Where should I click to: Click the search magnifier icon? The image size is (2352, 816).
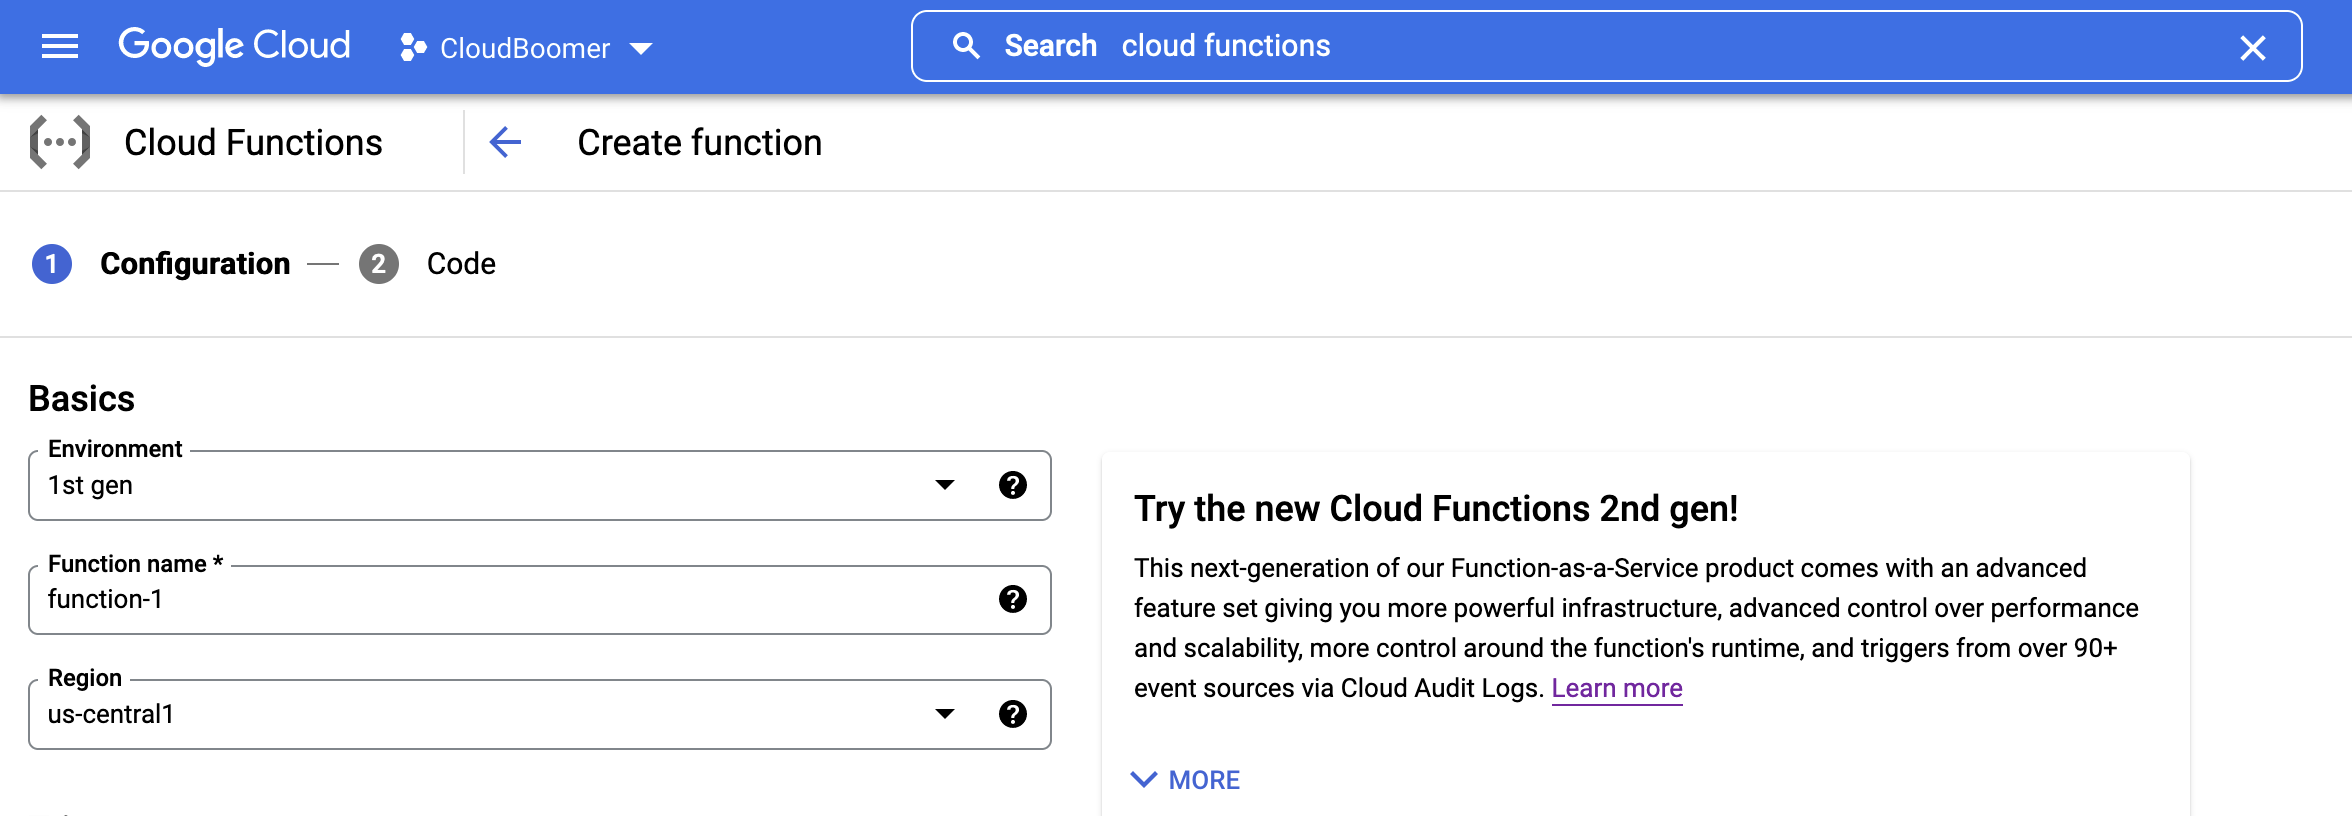(x=965, y=46)
